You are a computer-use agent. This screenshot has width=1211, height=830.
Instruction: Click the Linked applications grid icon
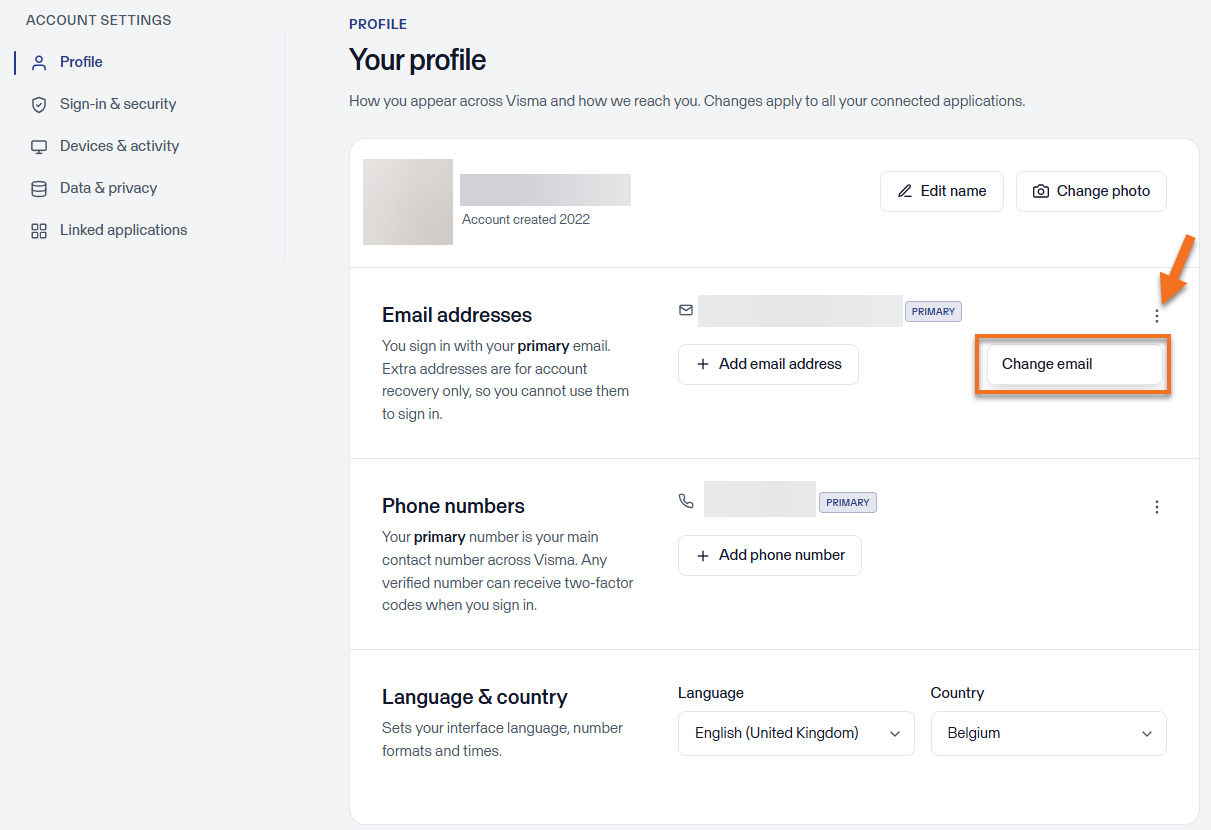[x=39, y=230]
